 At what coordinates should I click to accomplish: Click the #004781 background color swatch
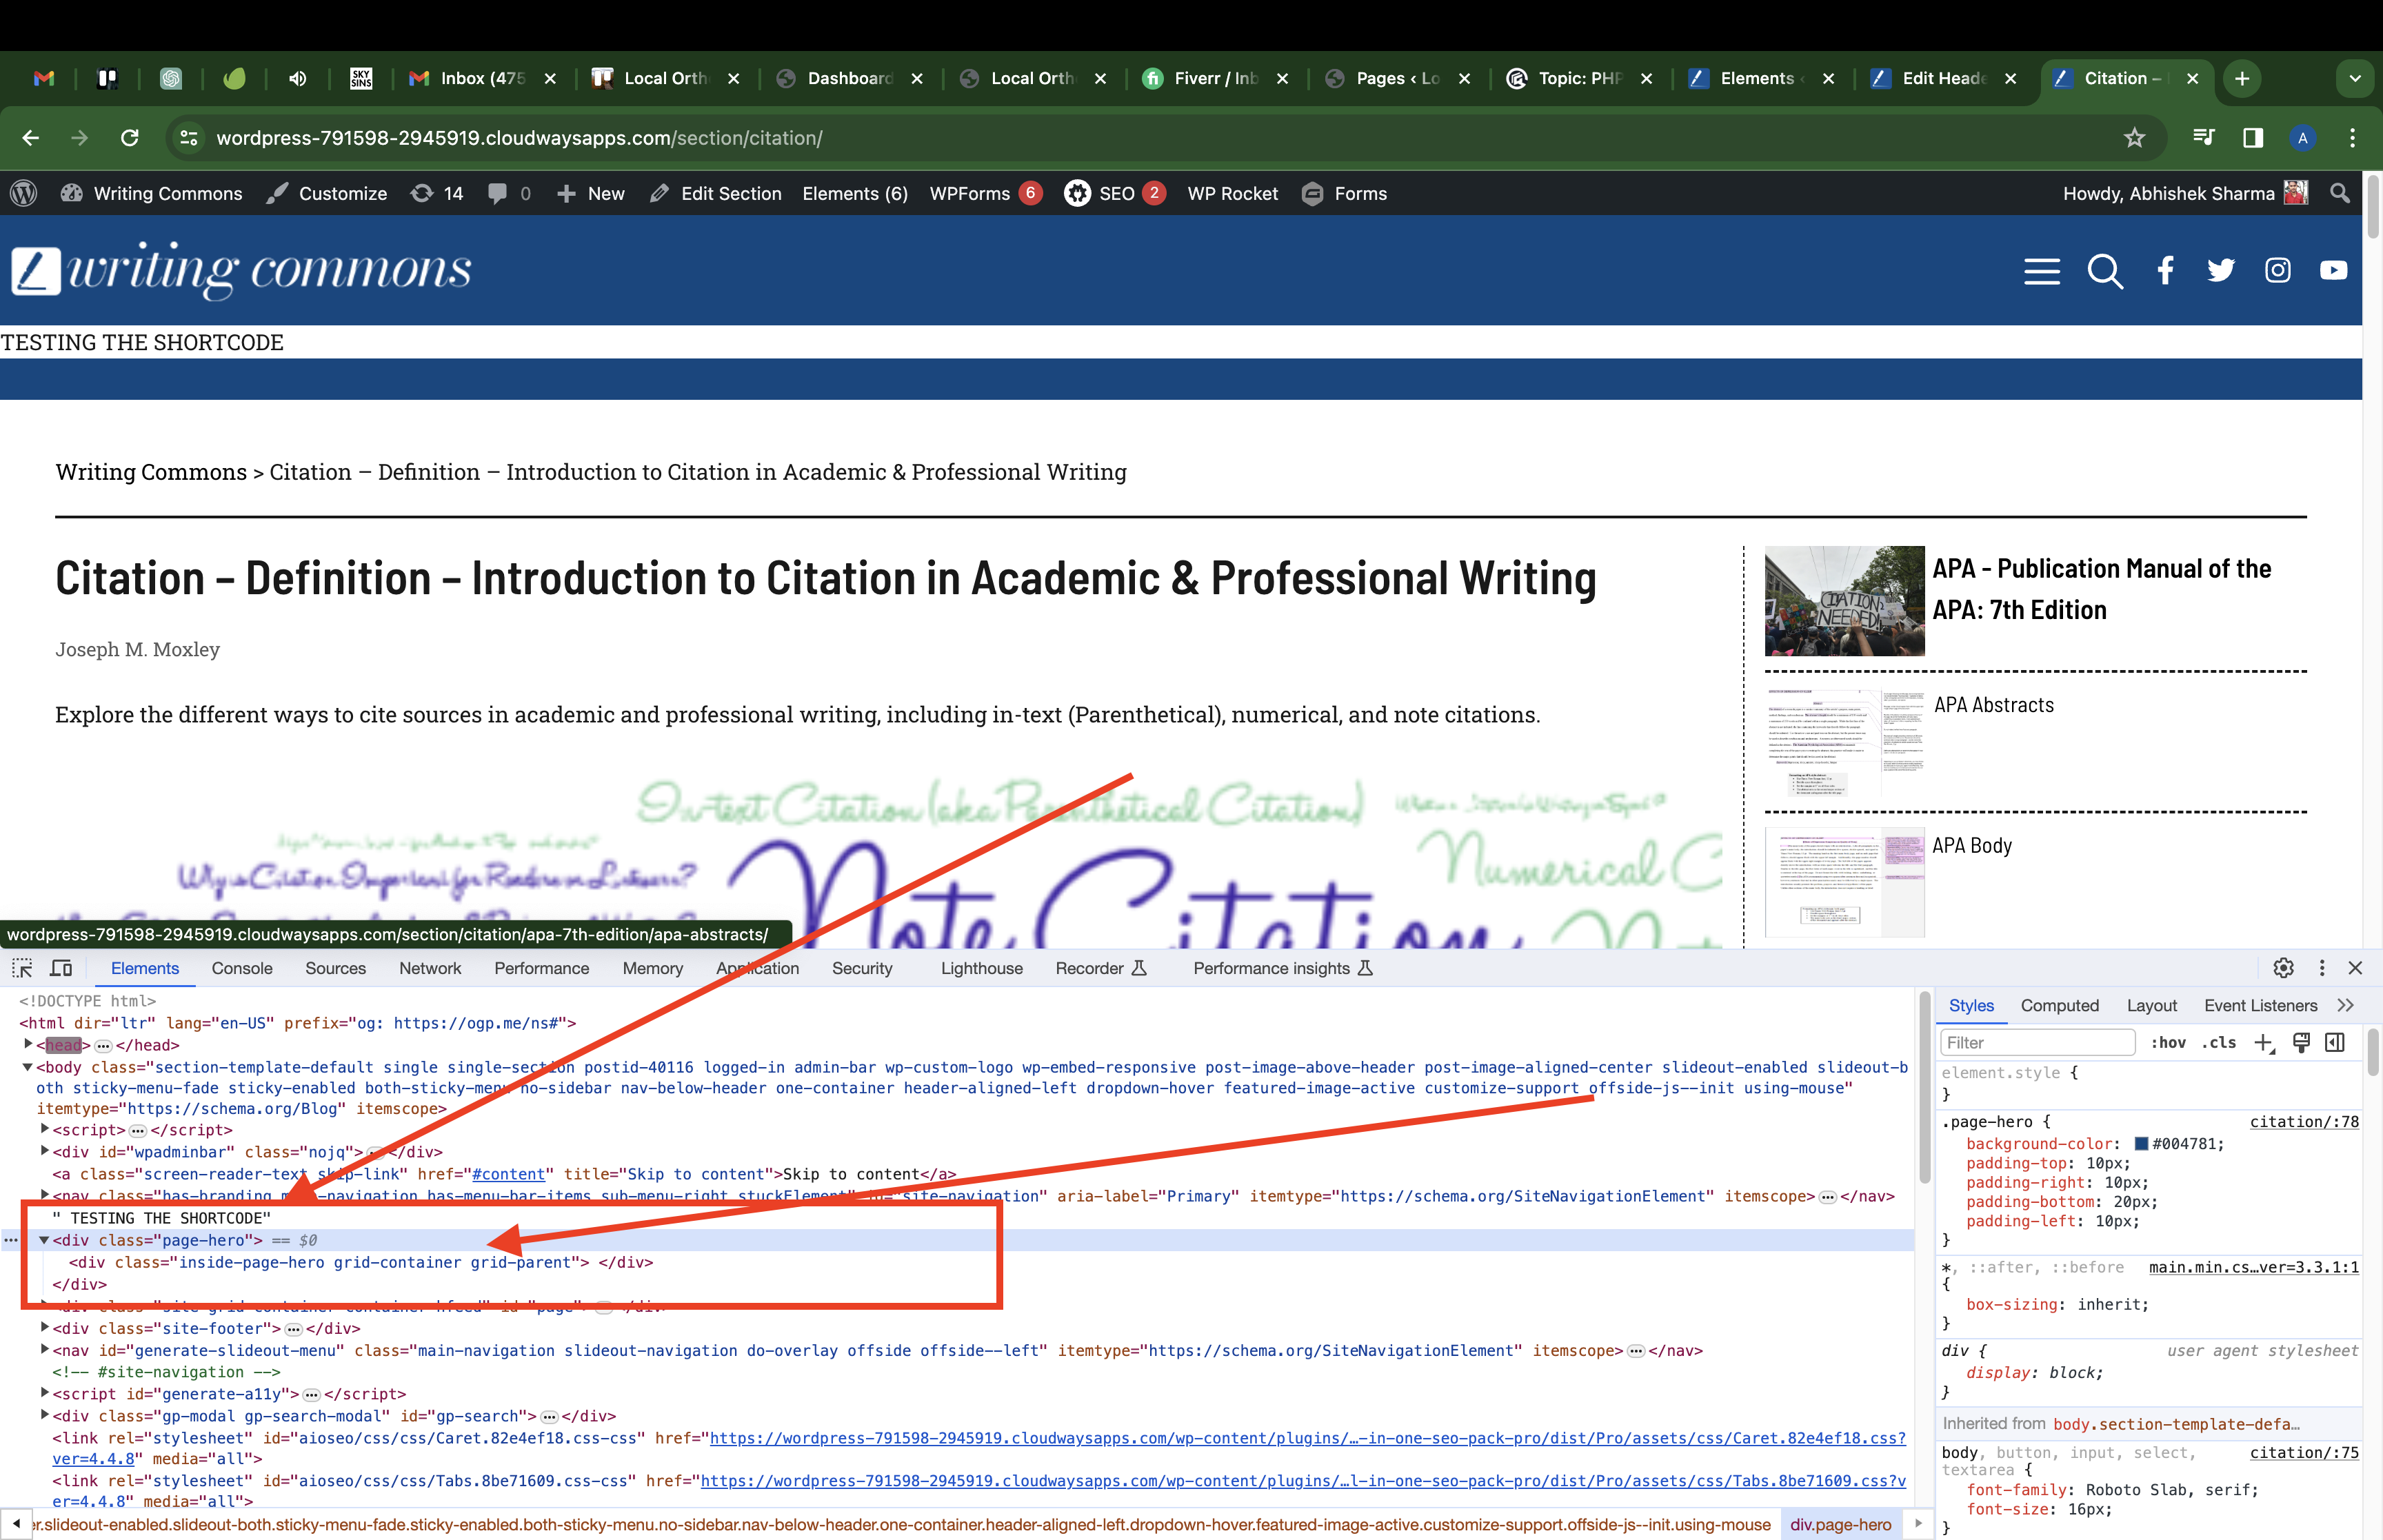coord(2142,1143)
